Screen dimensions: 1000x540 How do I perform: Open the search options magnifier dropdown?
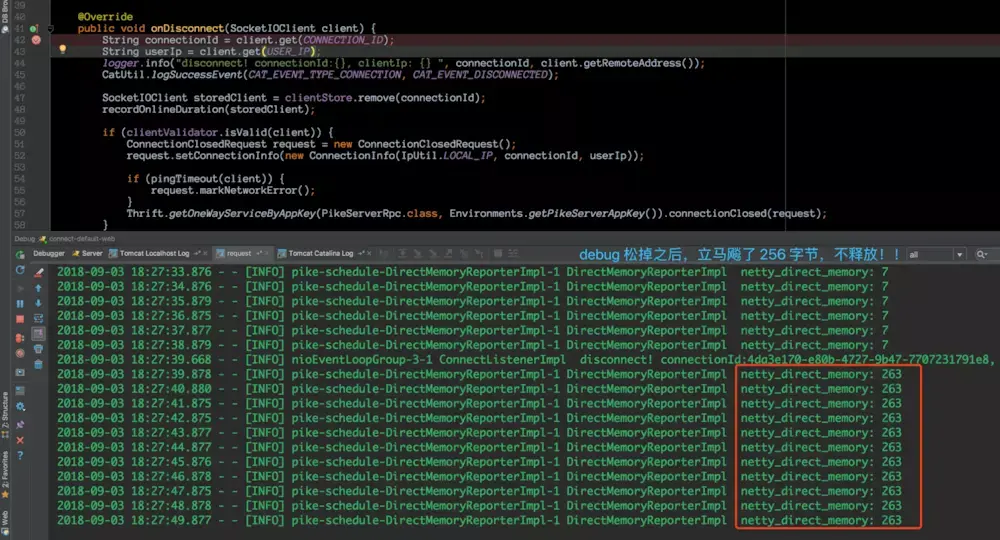click(x=983, y=254)
